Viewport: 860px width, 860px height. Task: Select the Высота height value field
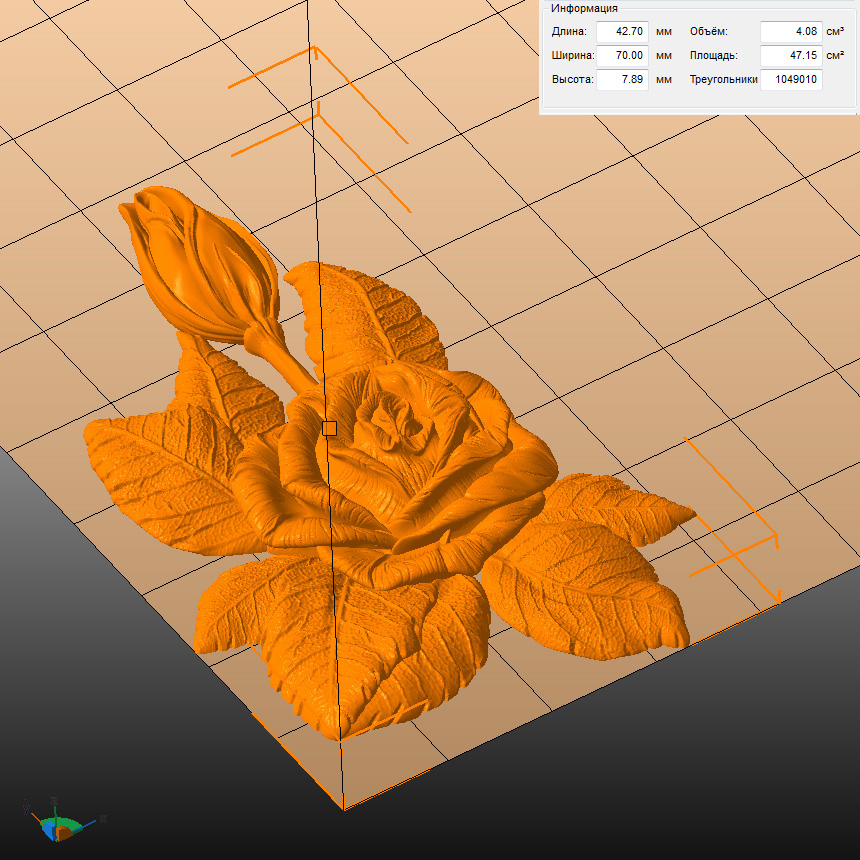pos(622,79)
